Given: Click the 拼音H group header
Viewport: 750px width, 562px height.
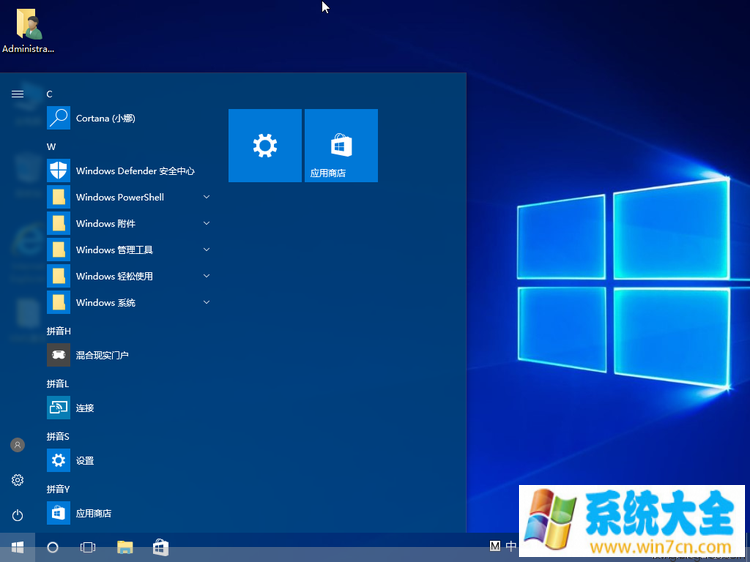Looking at the screenshot, I should (58, 331).
